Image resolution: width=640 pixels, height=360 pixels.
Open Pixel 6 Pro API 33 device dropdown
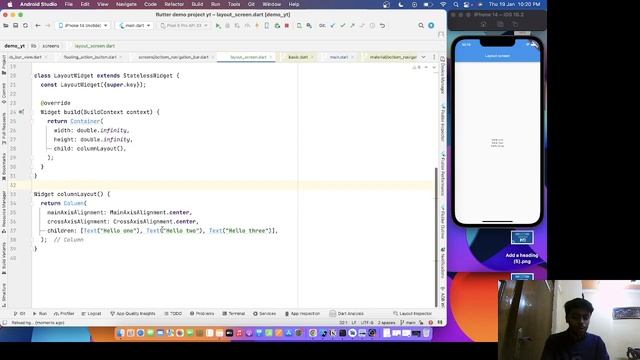click(x=184, y=25)
